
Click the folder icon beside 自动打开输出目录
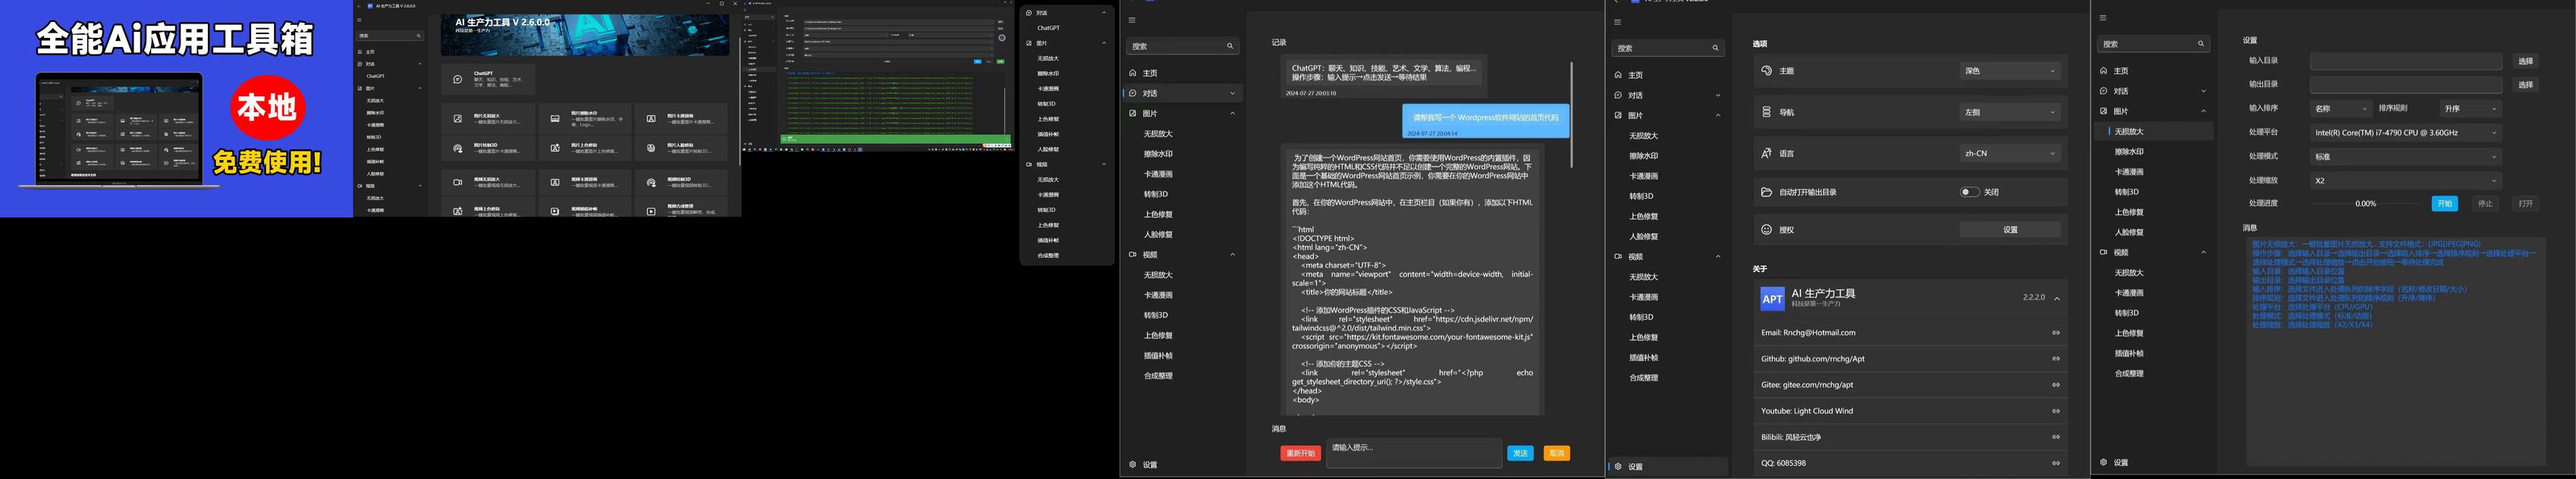tap(1766, 192)
